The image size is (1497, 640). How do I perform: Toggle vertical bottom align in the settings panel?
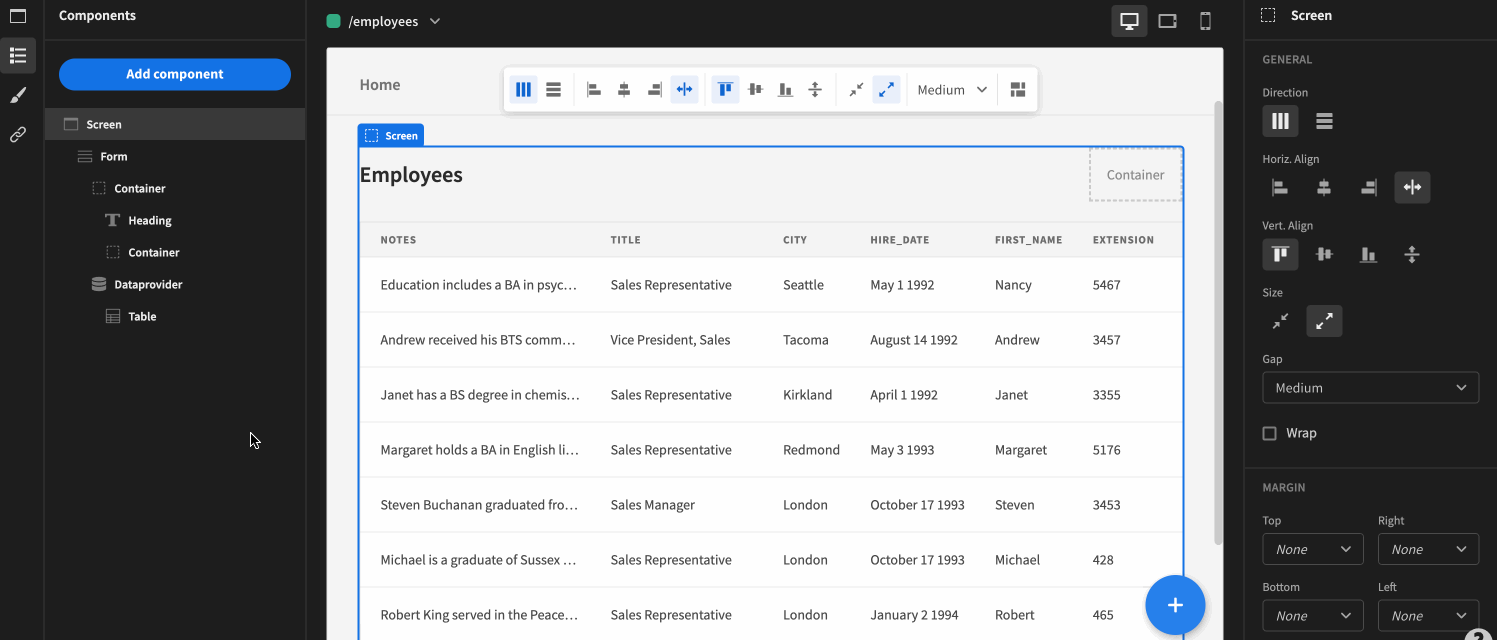pyautogui.click(x=1368, y=254)
